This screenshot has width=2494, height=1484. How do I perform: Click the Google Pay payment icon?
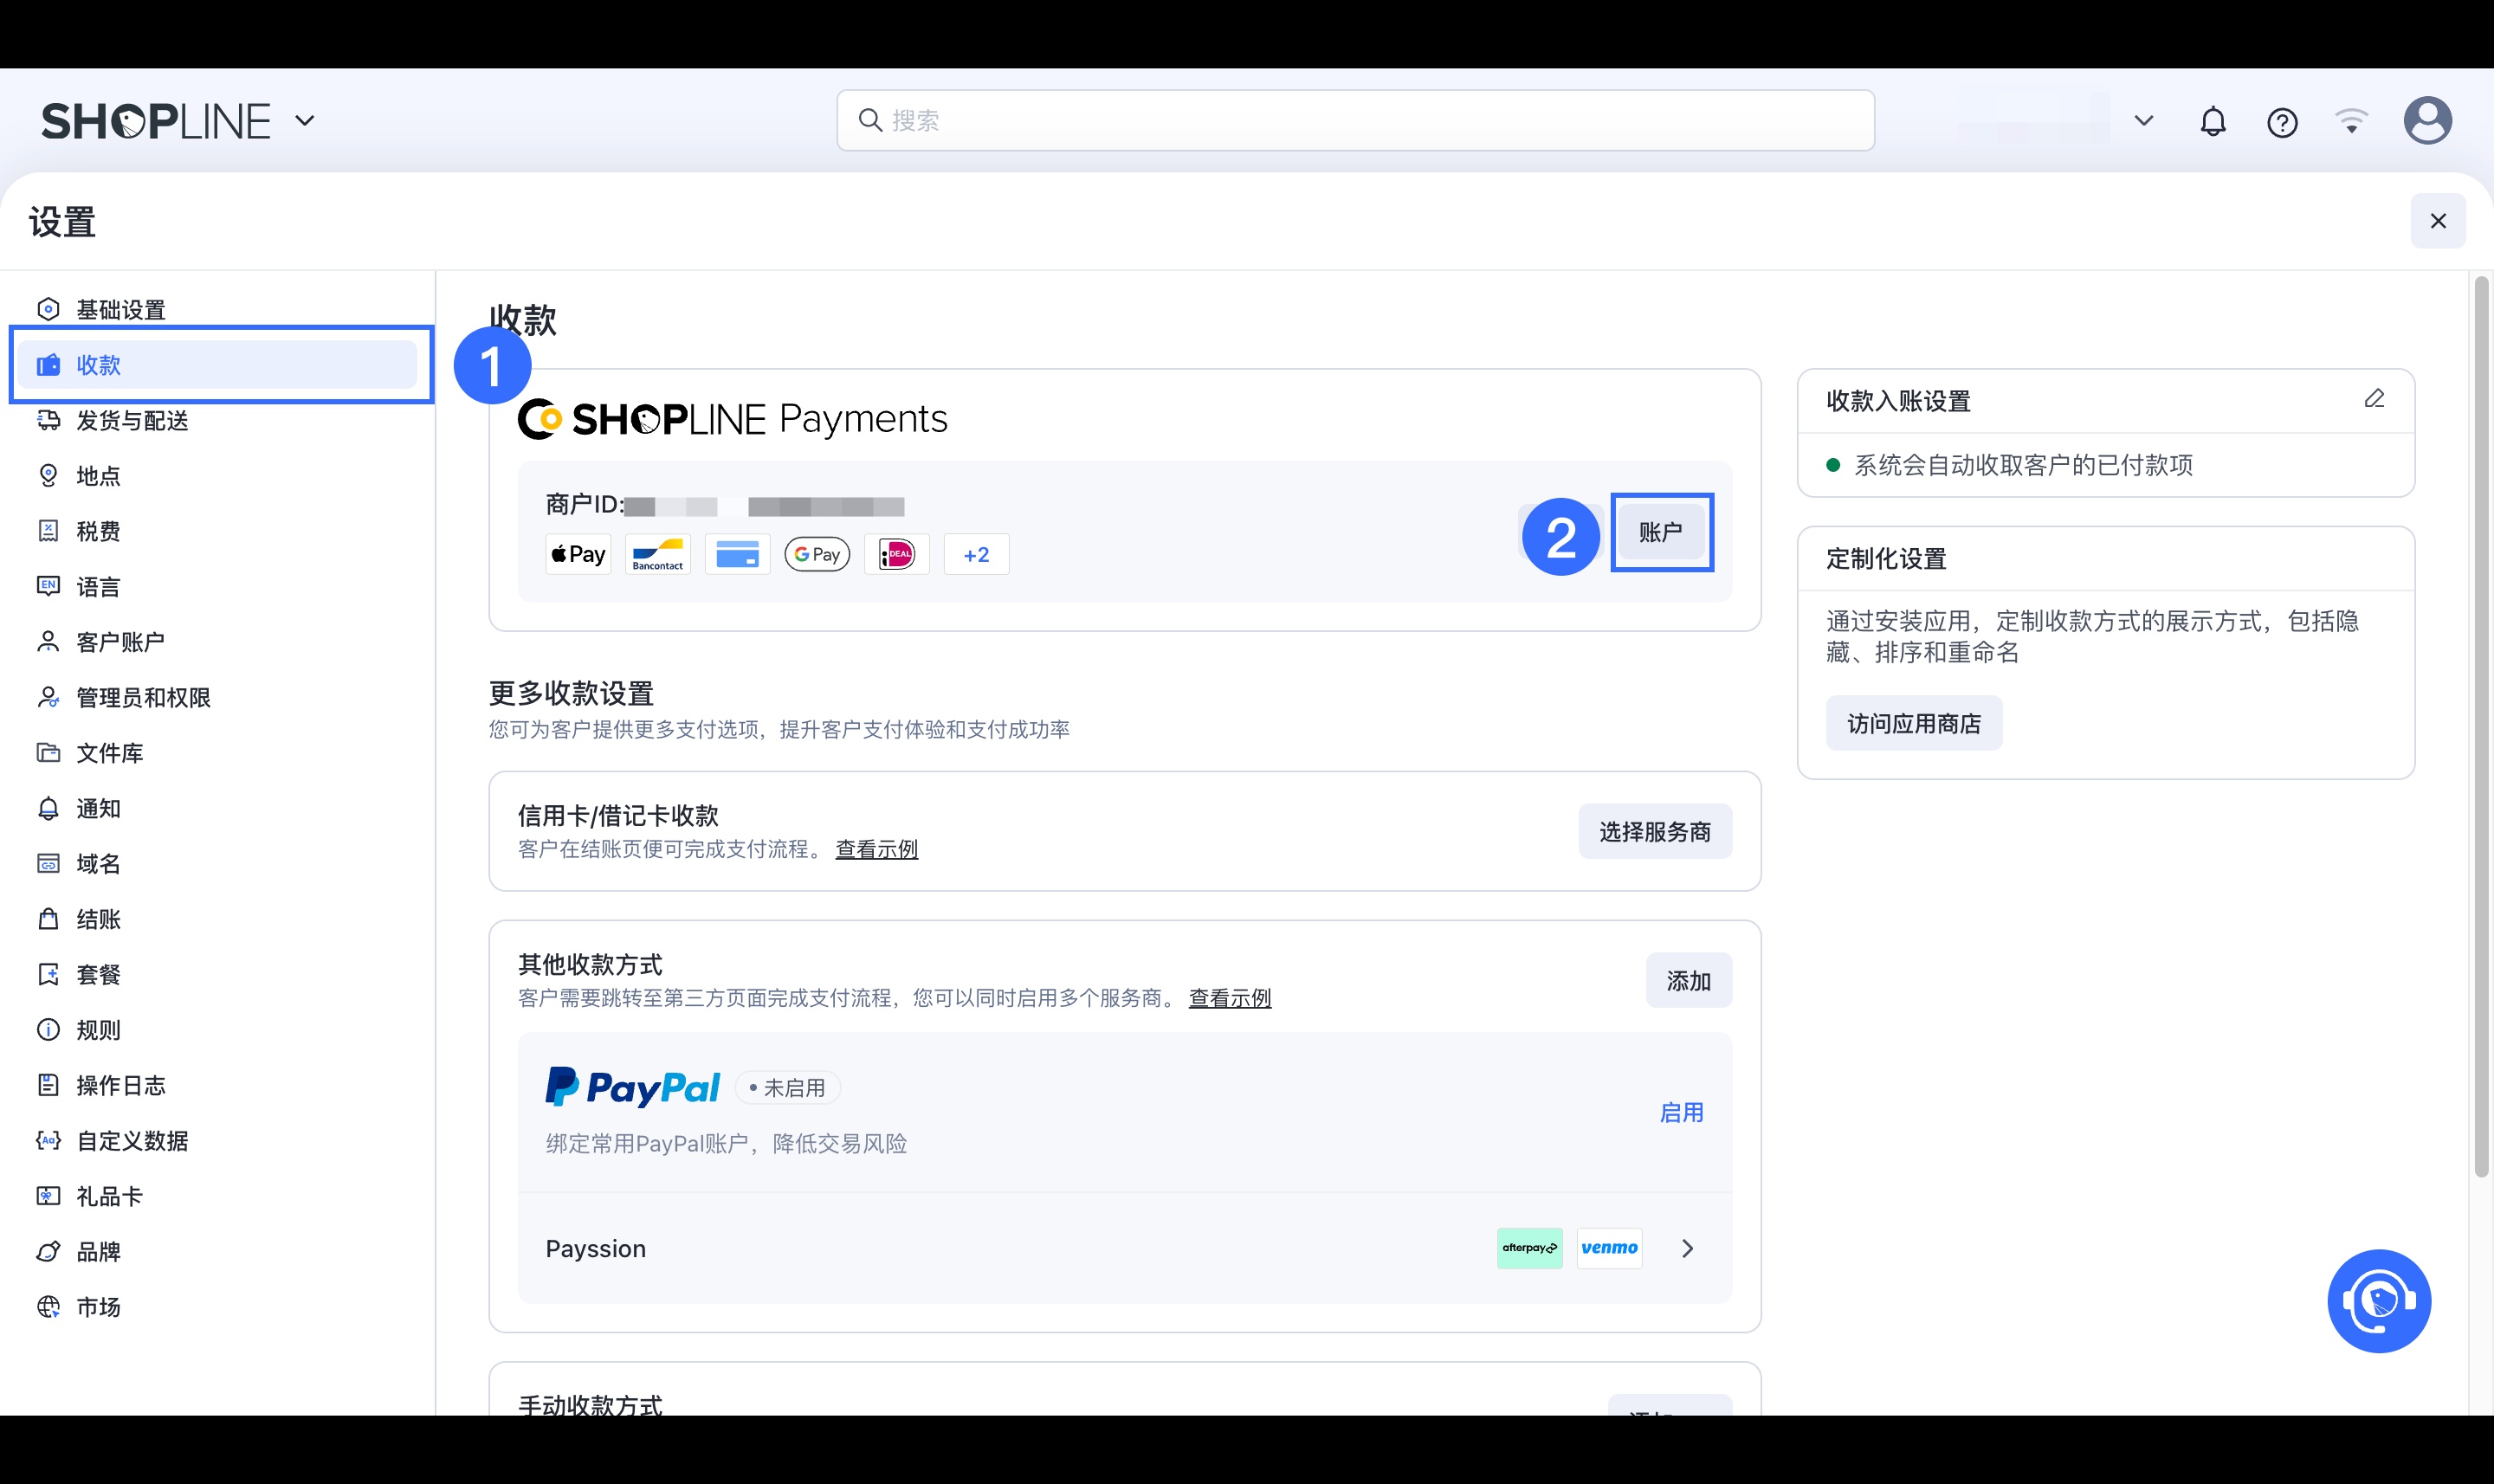817,554
